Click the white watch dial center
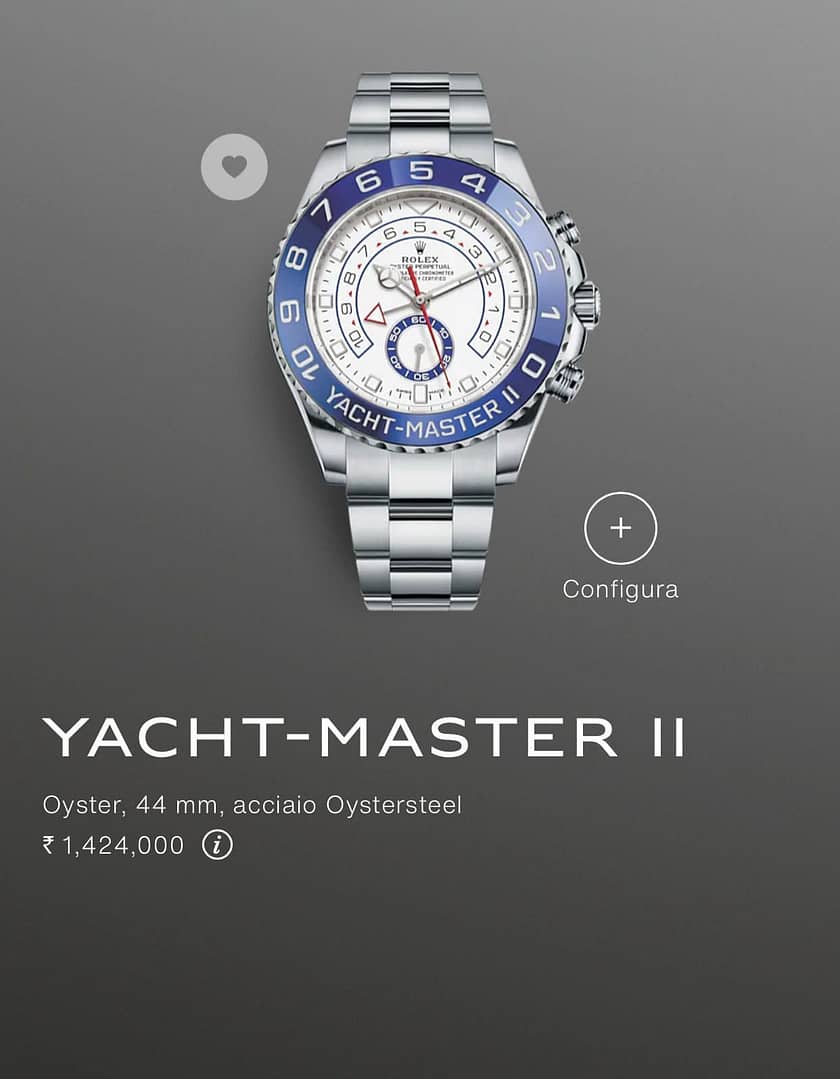Screen dimensions: 840x1079 tap(420, 301)
